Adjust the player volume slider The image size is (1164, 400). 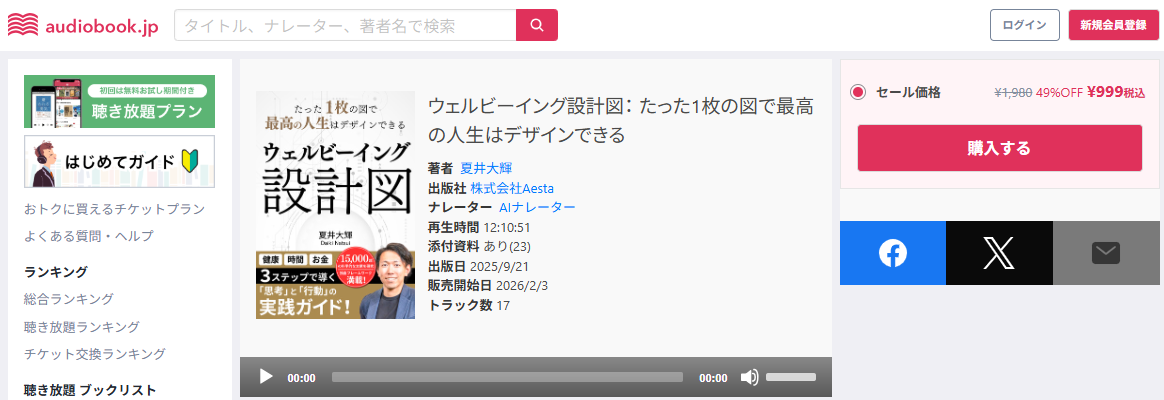point(791,377)
